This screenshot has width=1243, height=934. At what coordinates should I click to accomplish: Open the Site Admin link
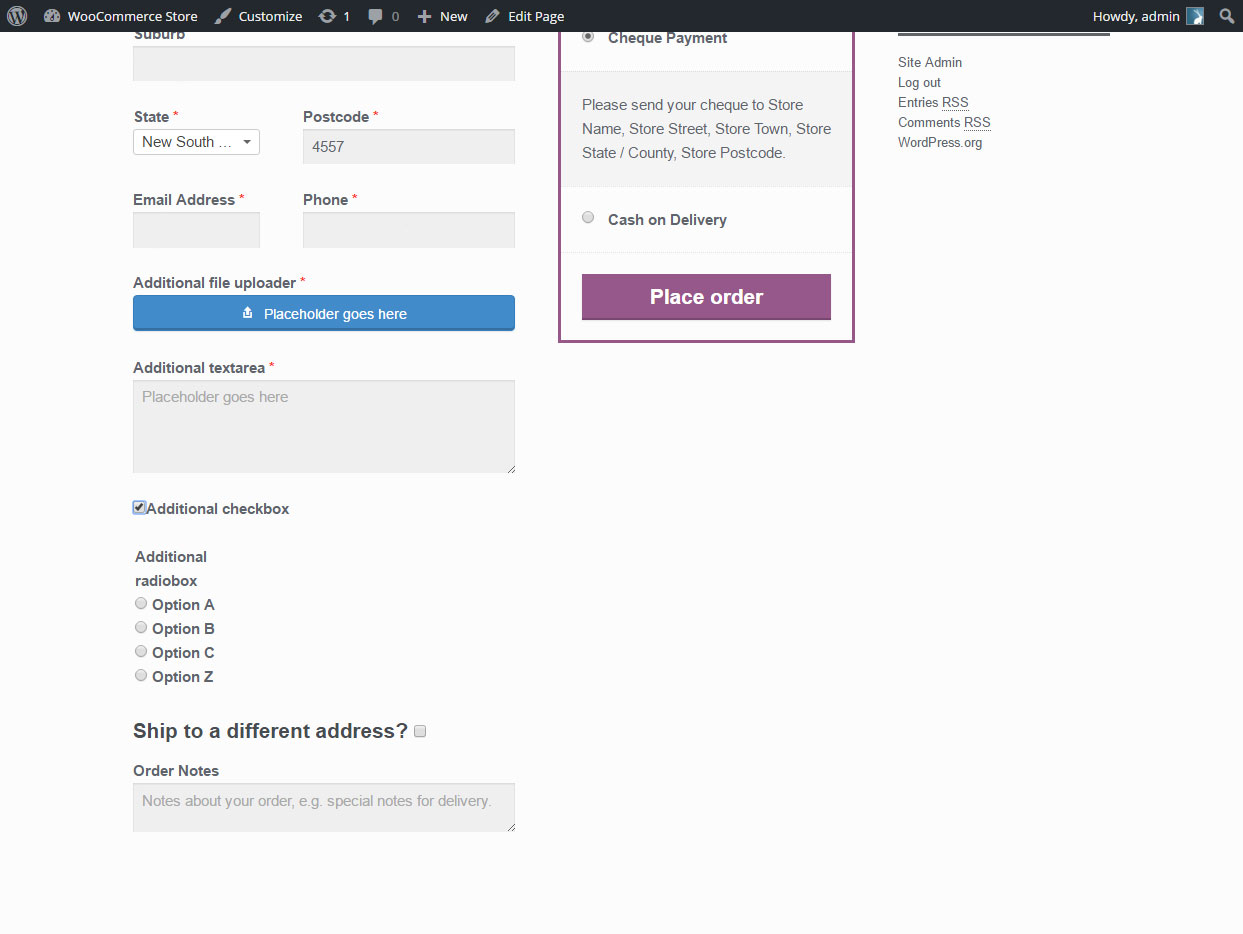coord(930,62)
